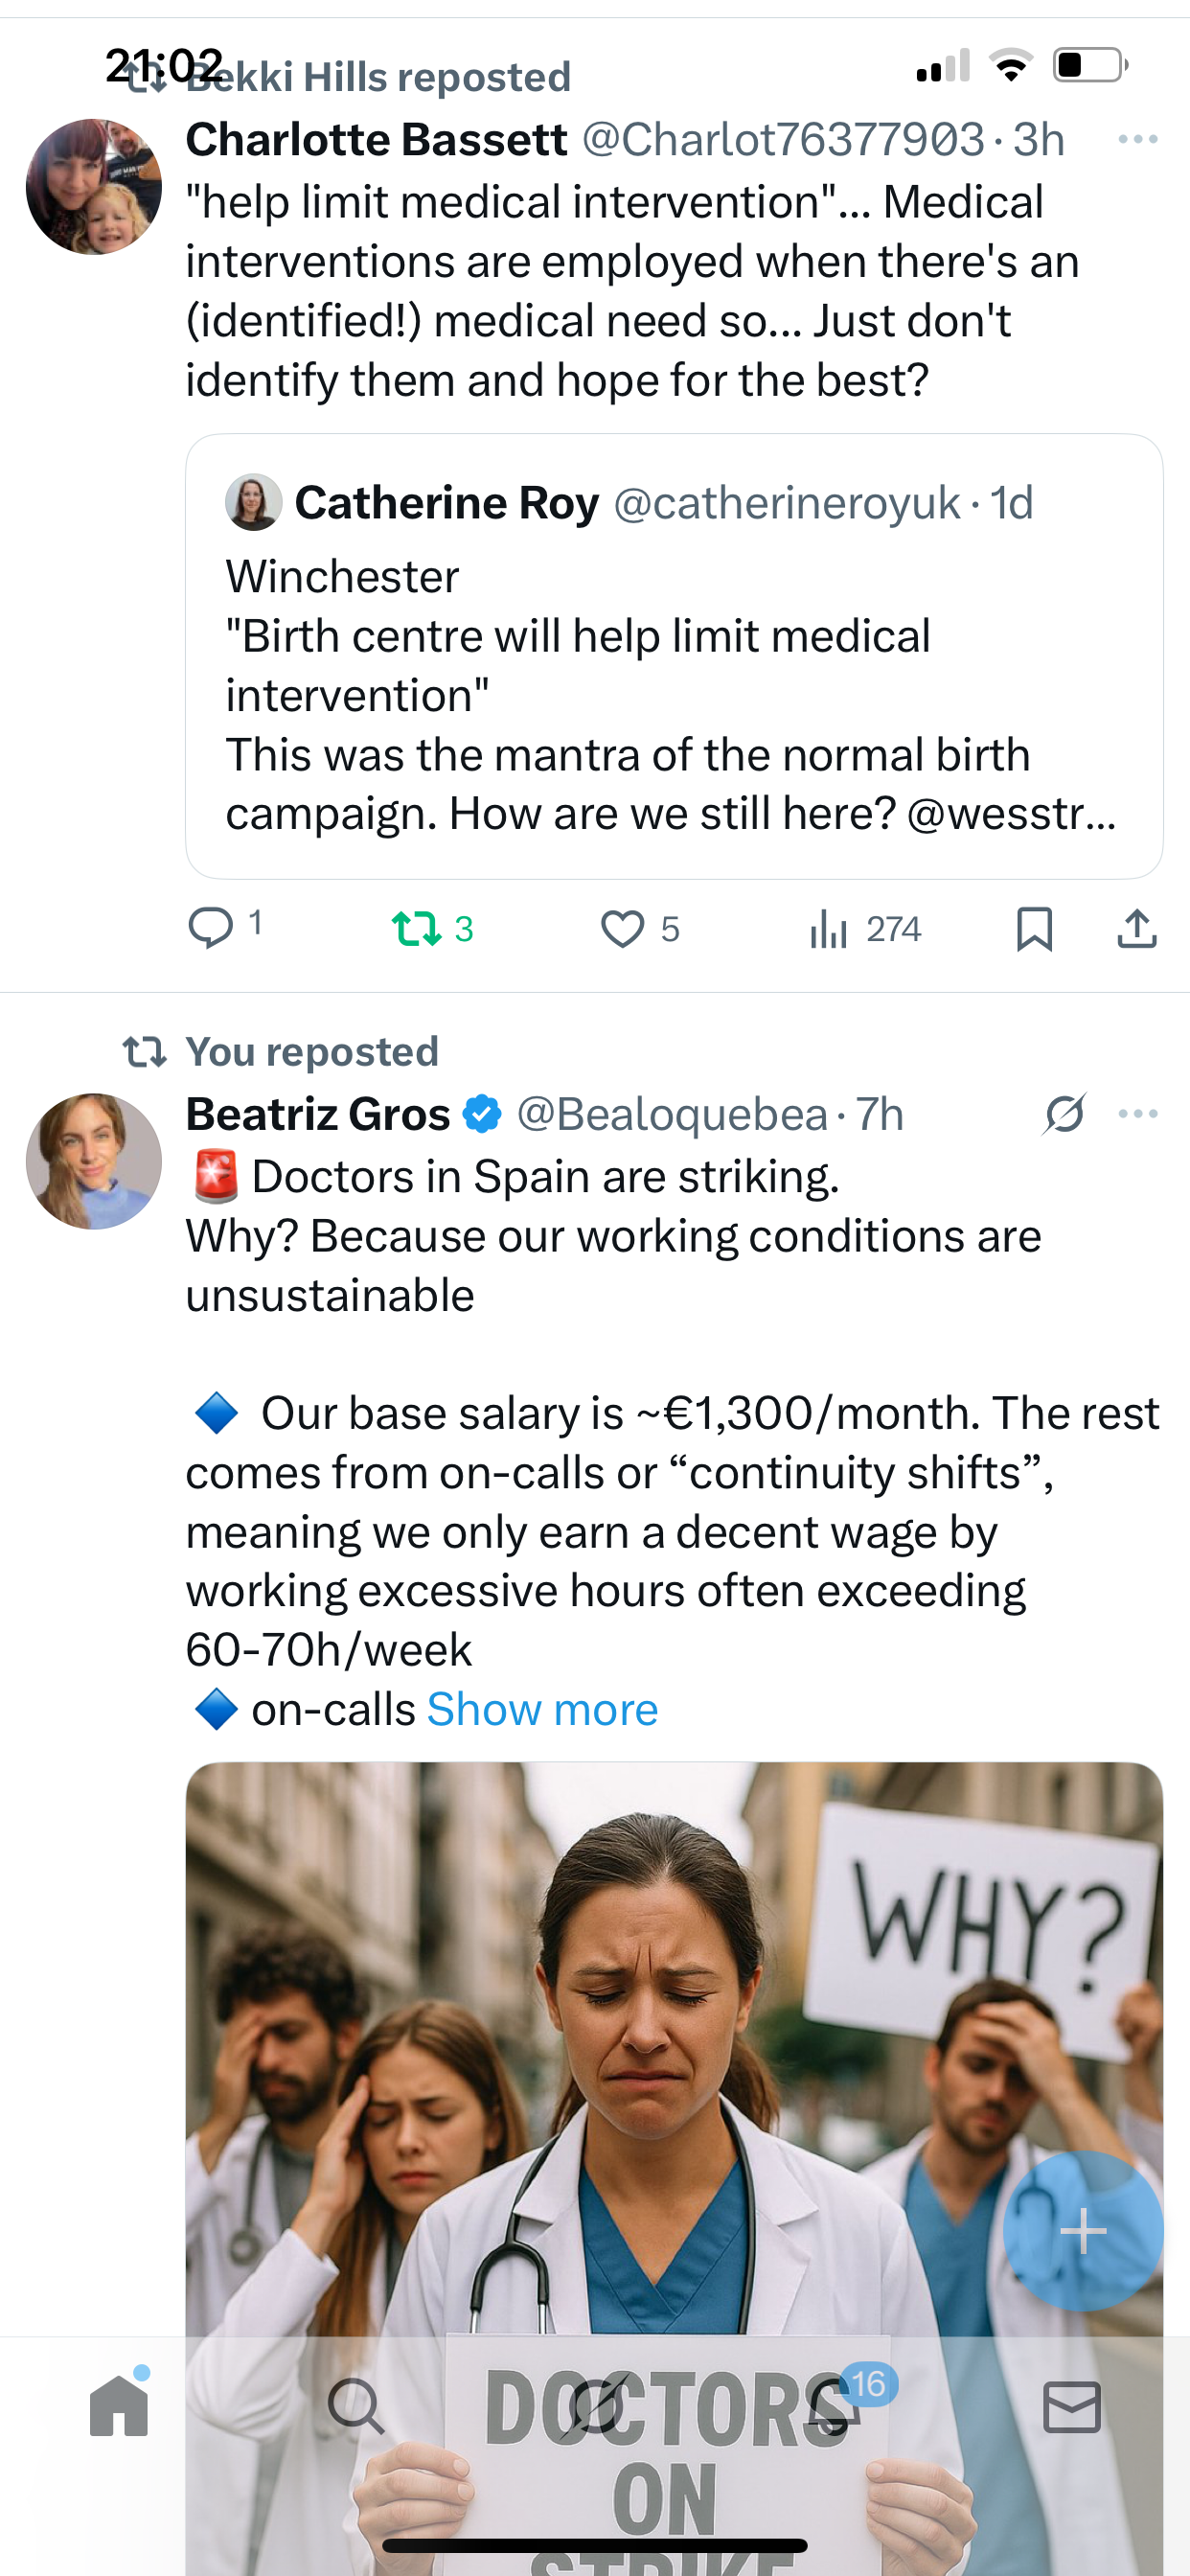
Task: Like Charlotte Bassett's post
Action: pyautogui.click(x=622, y=928)
